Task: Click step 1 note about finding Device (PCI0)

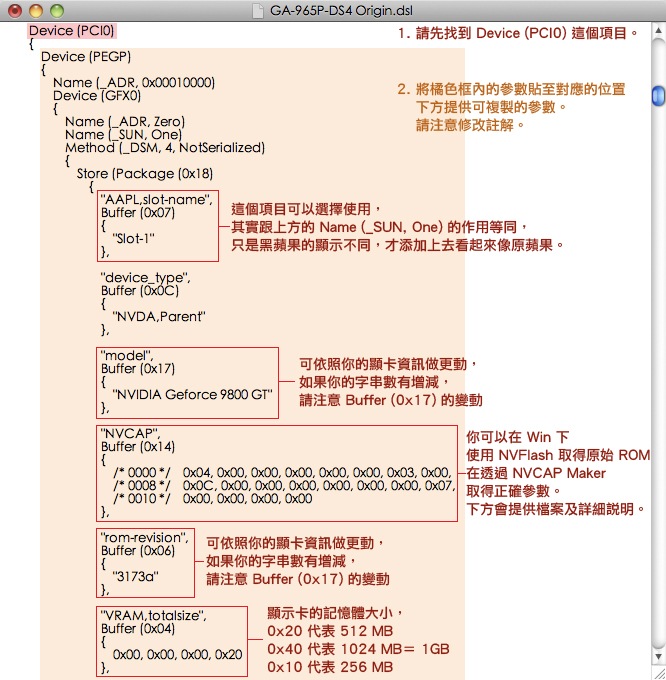Action: [519, 33]
